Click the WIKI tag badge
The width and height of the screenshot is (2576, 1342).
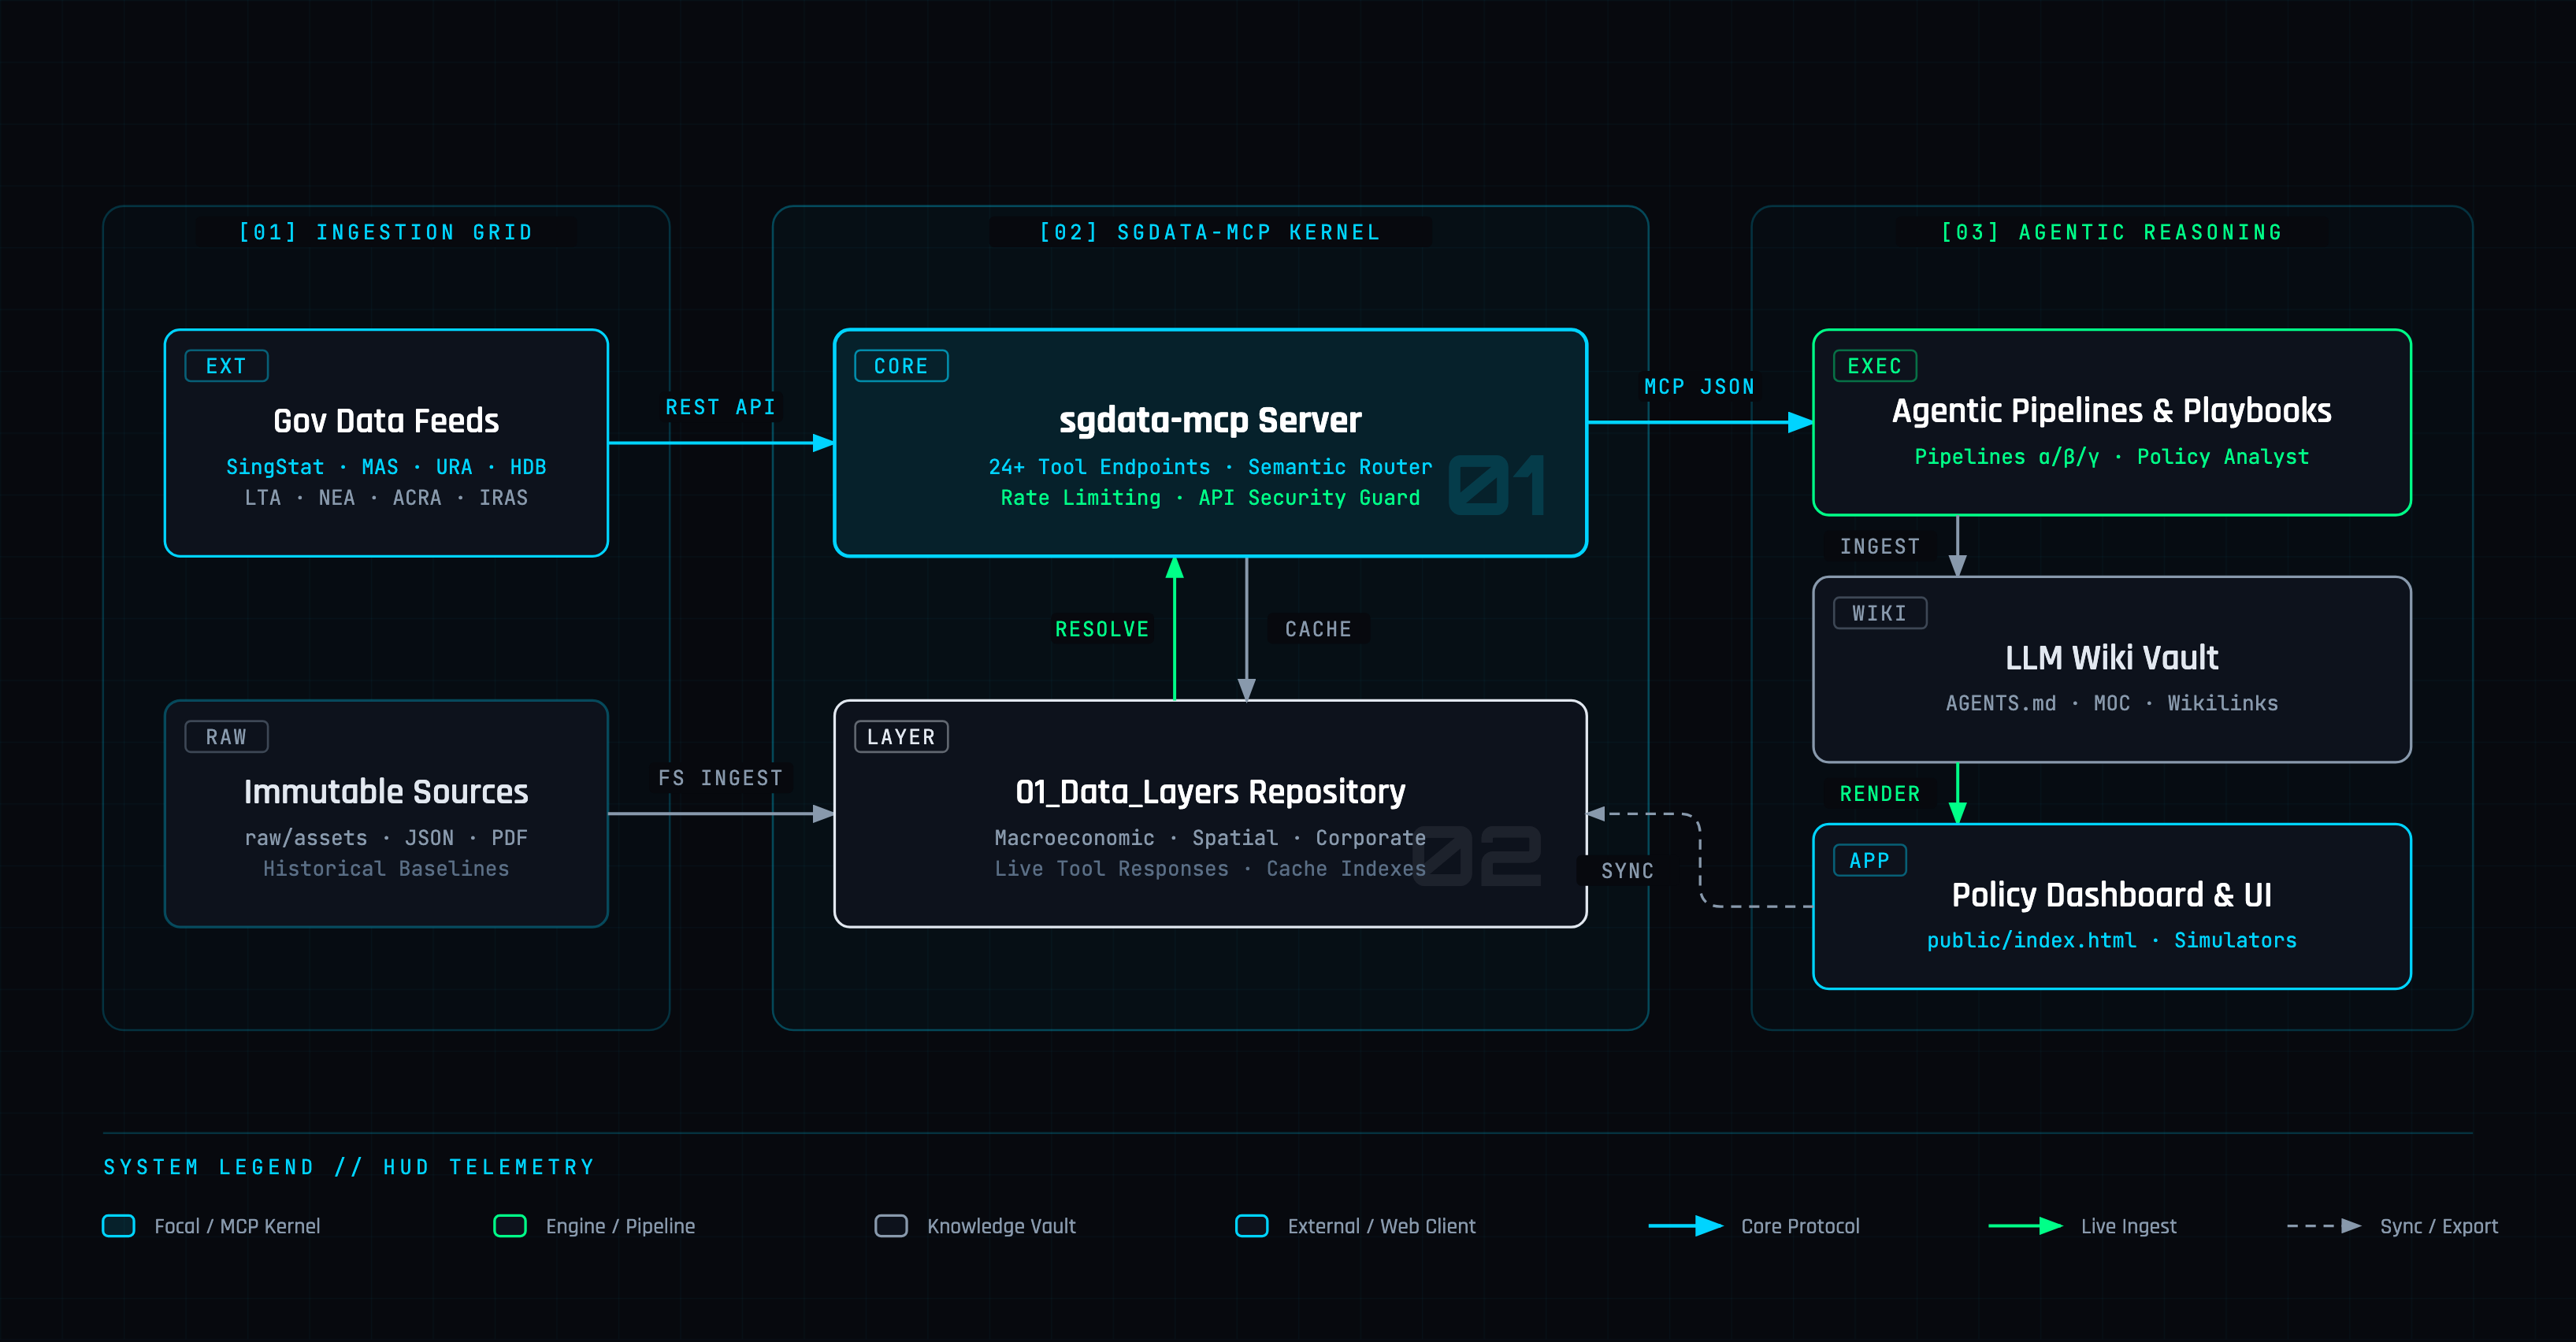tap(1879, 613)
